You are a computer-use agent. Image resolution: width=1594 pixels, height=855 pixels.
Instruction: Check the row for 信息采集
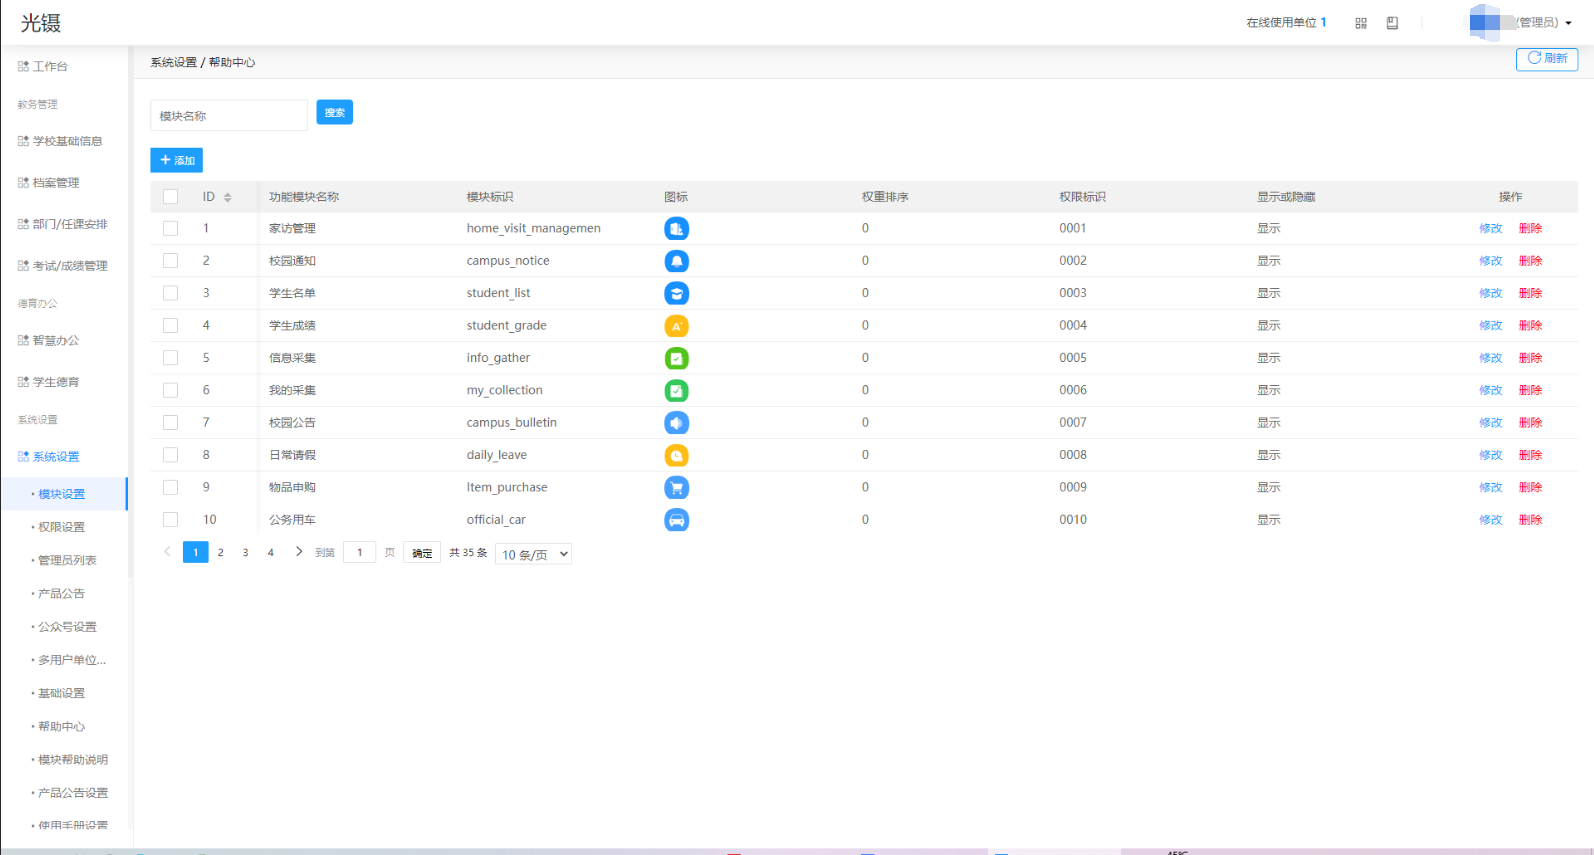click(x=171, y=358)
